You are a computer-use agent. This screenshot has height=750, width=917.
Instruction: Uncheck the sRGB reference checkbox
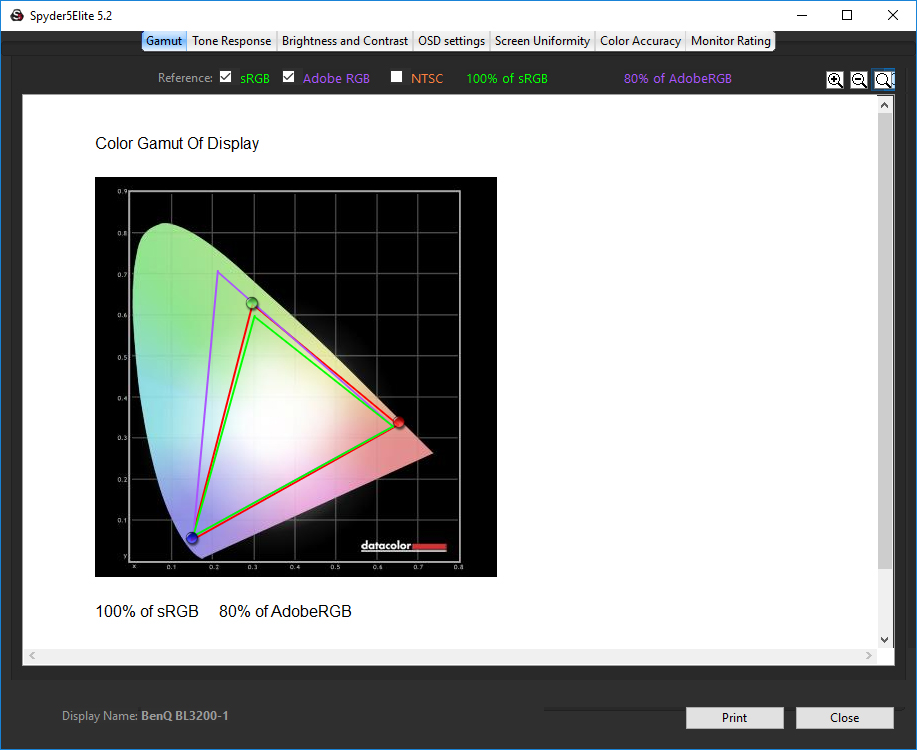point(226,77)
